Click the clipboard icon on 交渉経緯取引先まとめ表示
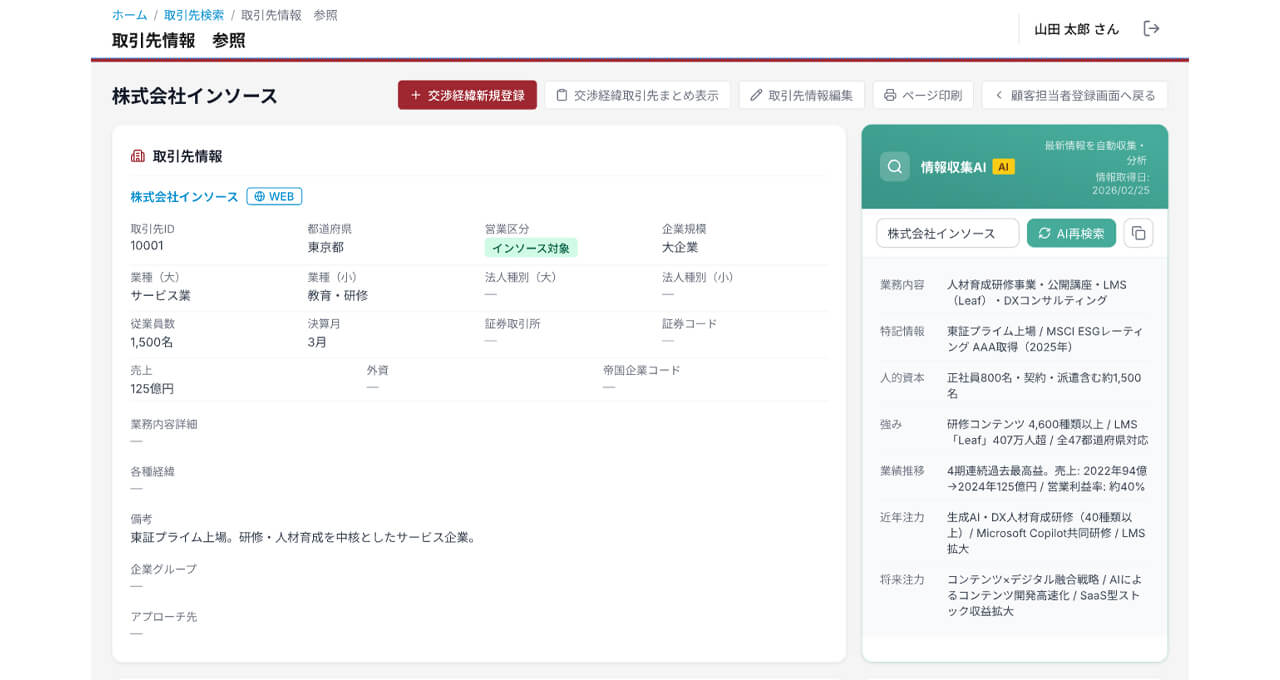Image resolution: width=1280 pixels, height=680 pixels. point(560,94)
